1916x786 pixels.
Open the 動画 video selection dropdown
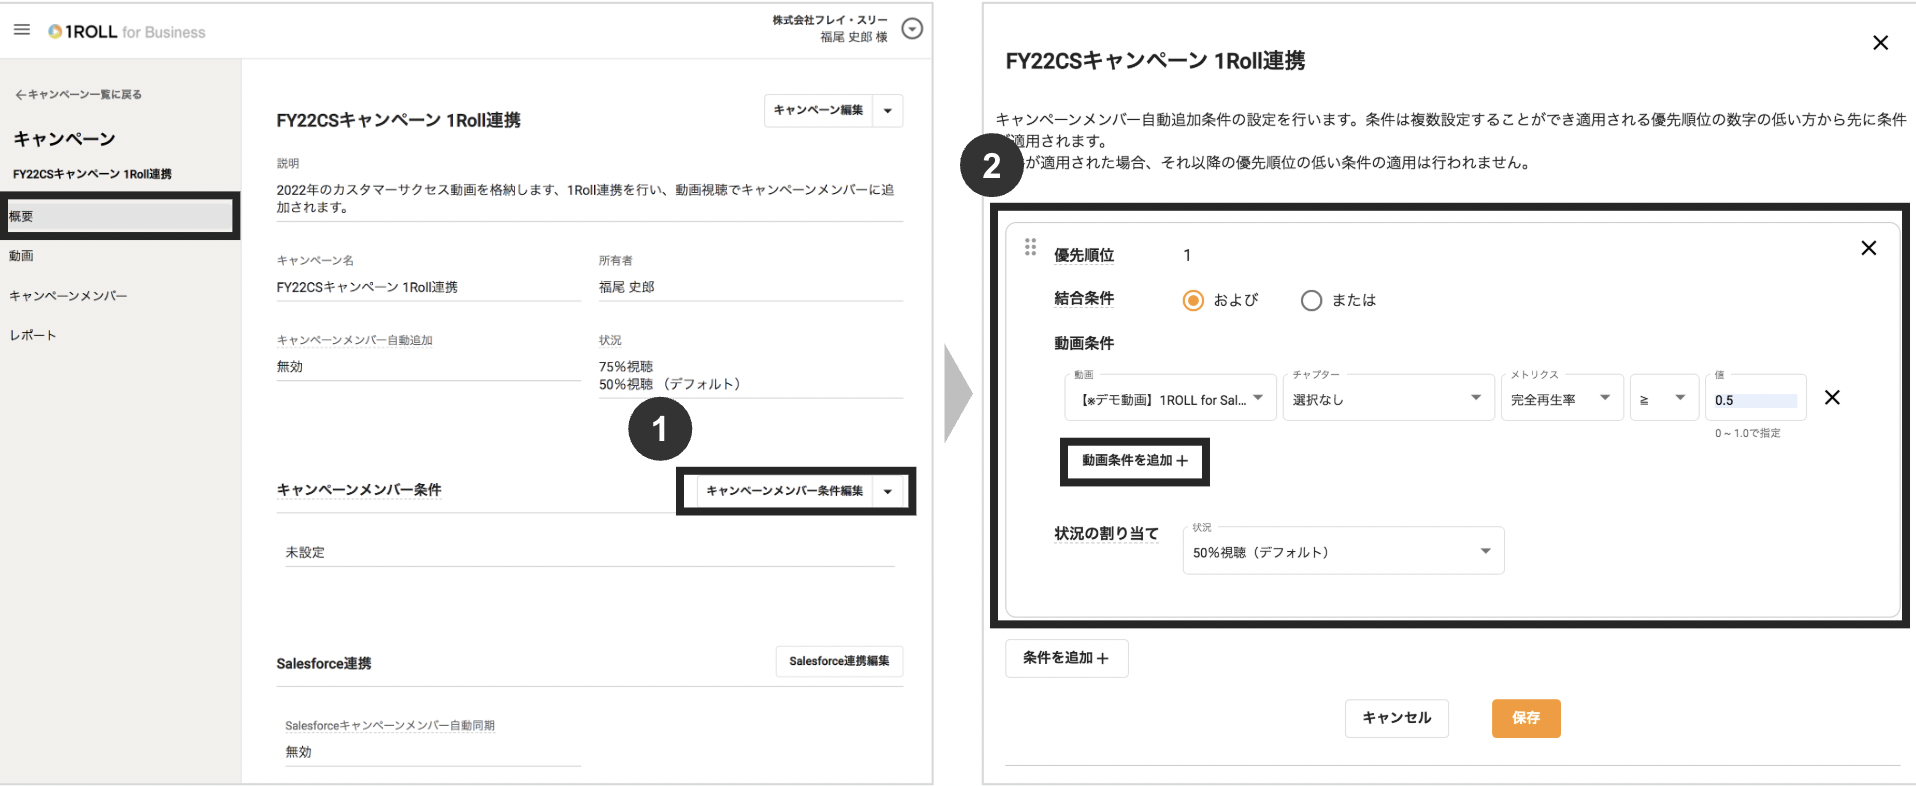coord(1171,398)
